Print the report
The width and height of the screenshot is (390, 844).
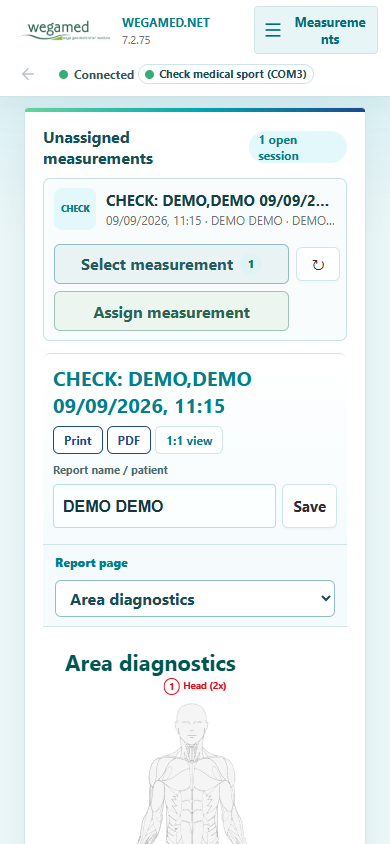point(78,440)
